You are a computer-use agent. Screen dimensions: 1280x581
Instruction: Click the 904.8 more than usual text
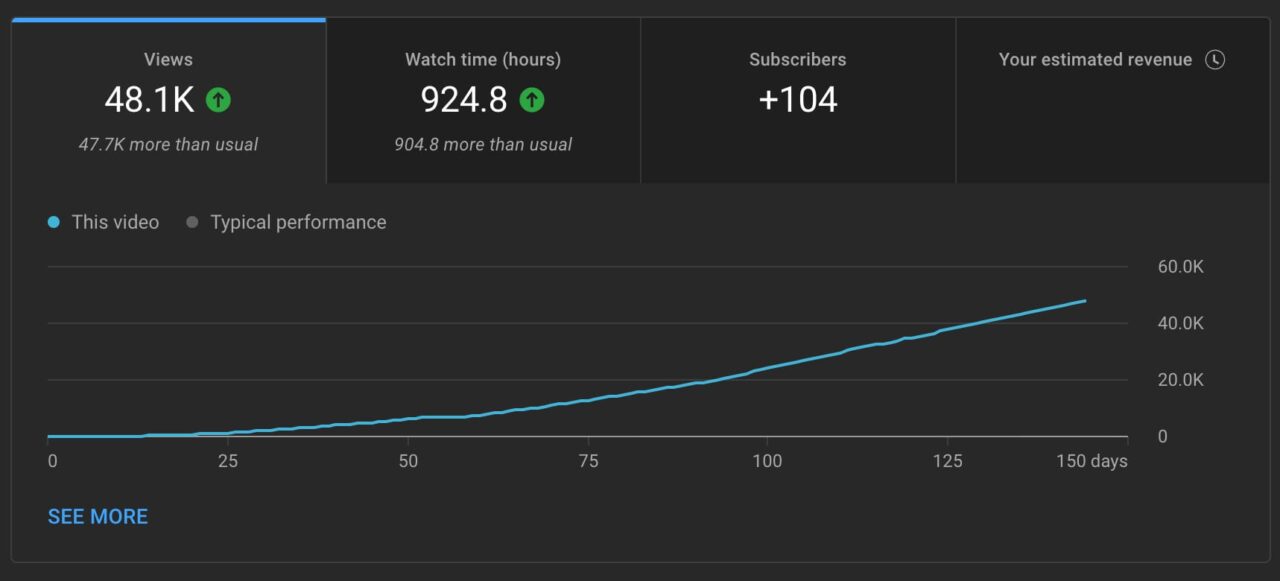(x=482, y=144)
